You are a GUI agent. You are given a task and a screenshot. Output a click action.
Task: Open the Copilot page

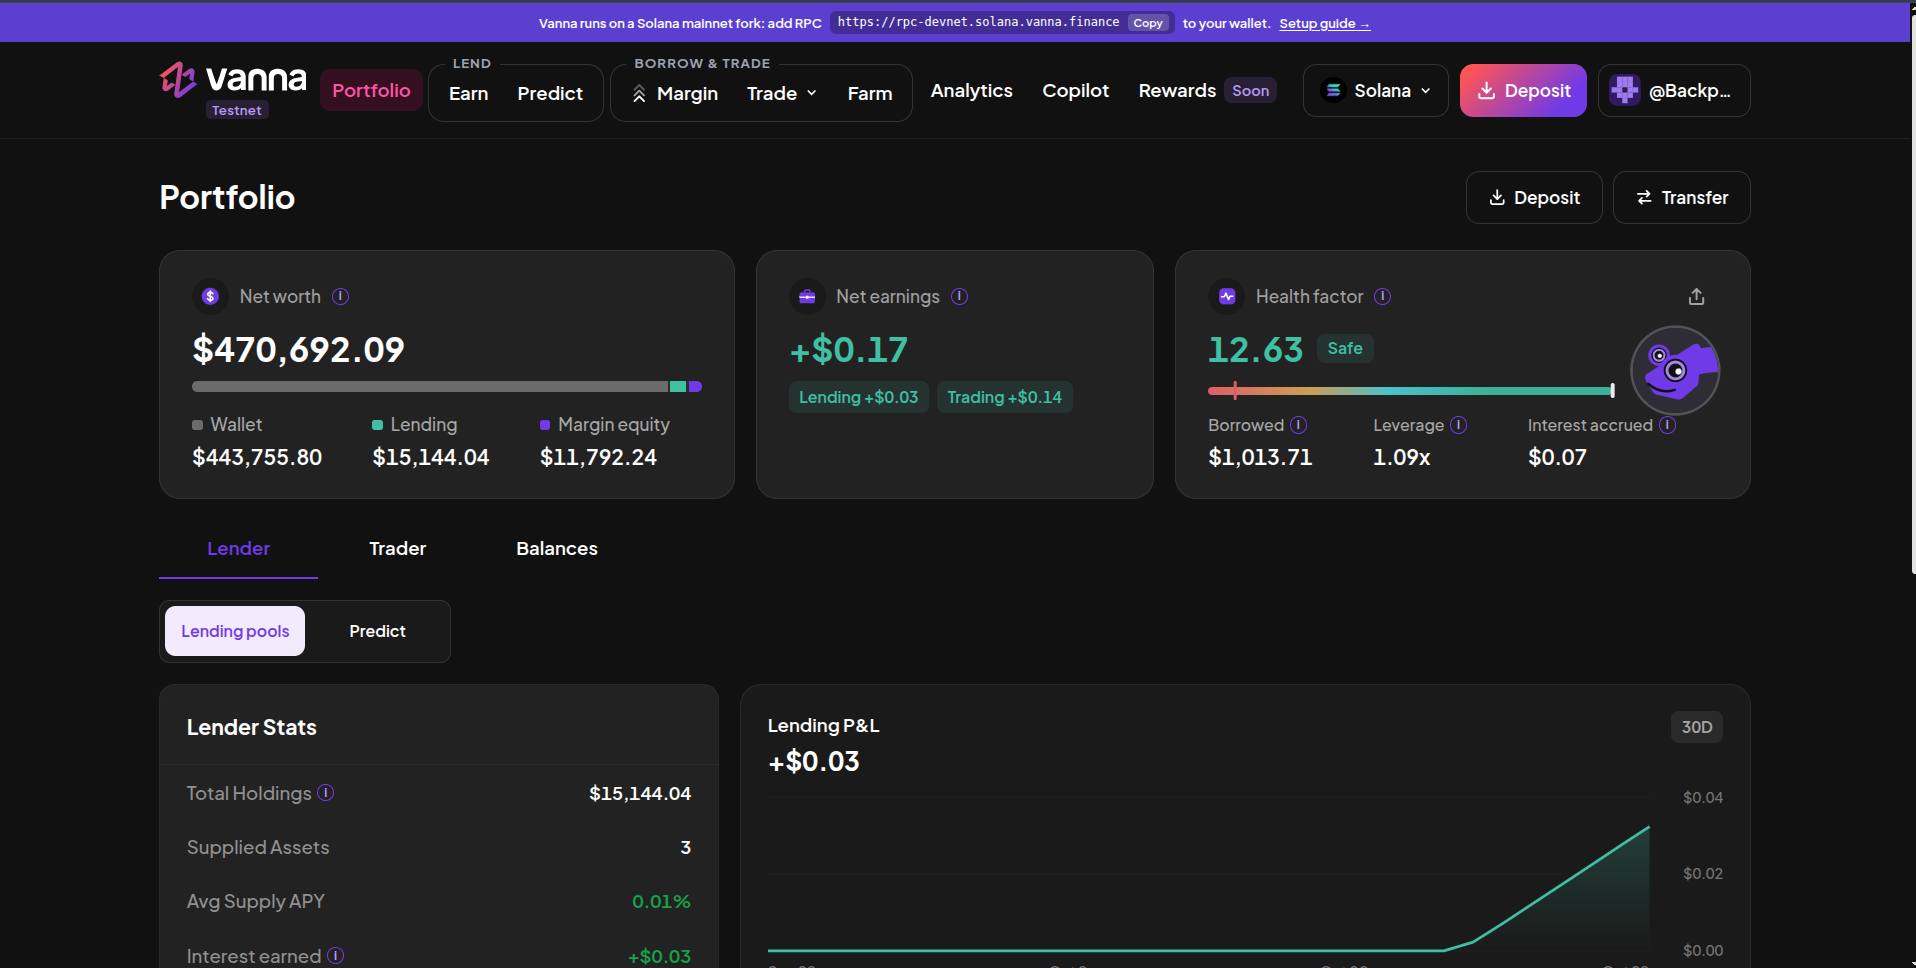tap(1075, 90)
